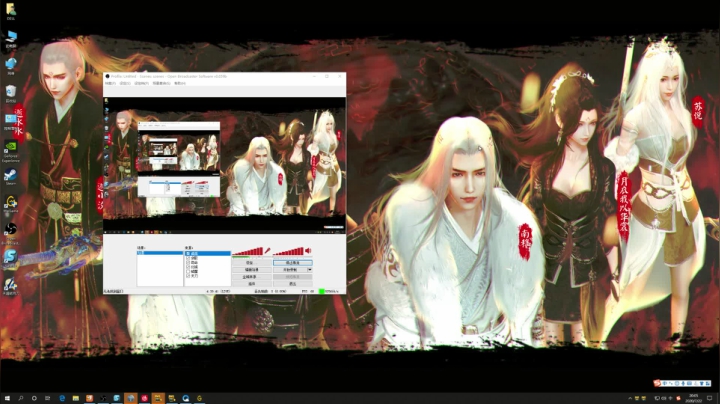Open the orange app icon on taskbar
The width and height of the screenshot is (720, 404).
tap(90, 398)
